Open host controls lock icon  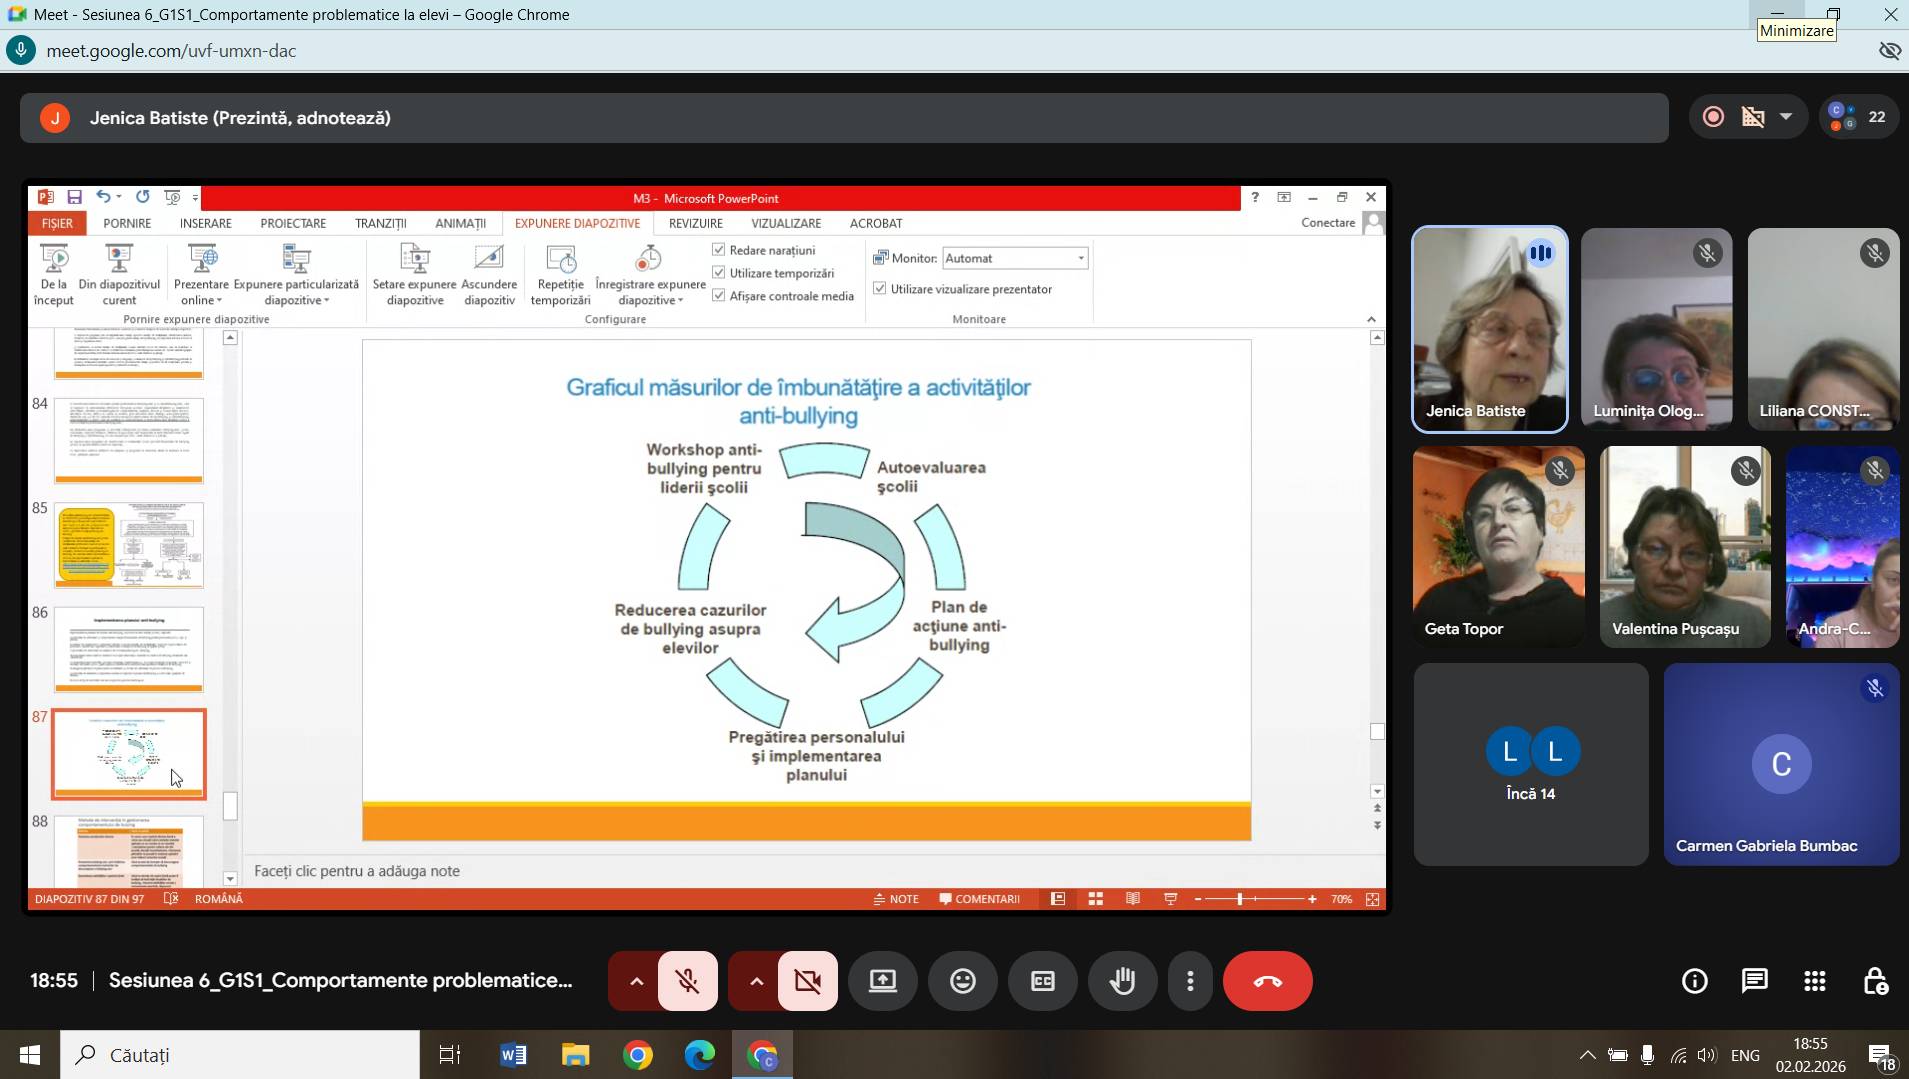coord(1875,981)
